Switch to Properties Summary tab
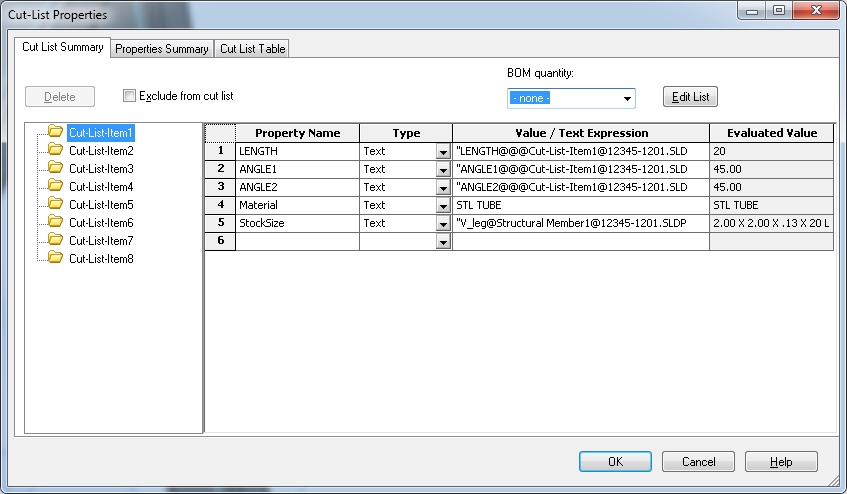 point(162,49)
